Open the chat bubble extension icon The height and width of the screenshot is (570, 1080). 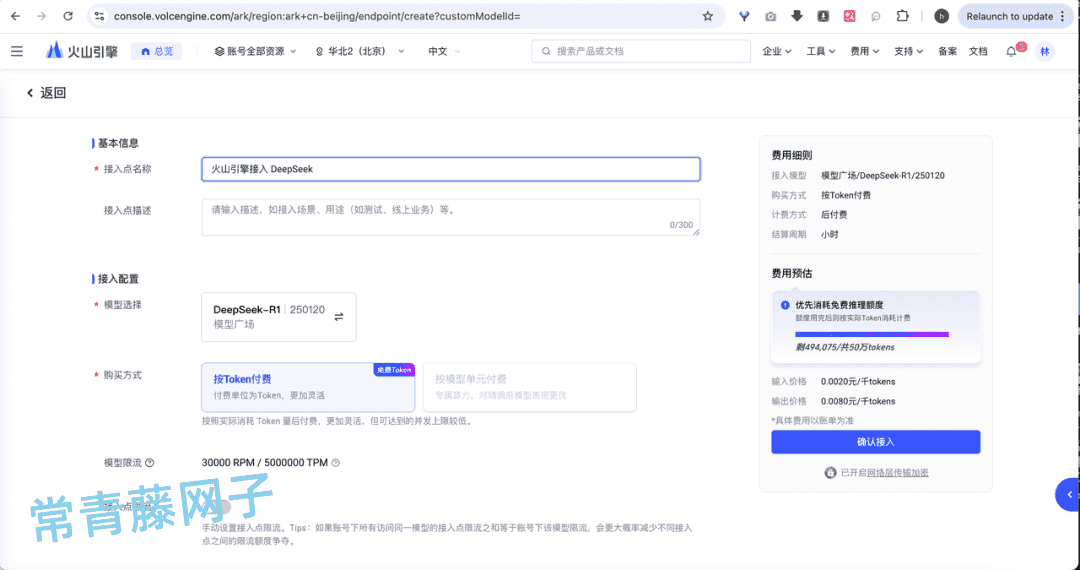point(875,16)
